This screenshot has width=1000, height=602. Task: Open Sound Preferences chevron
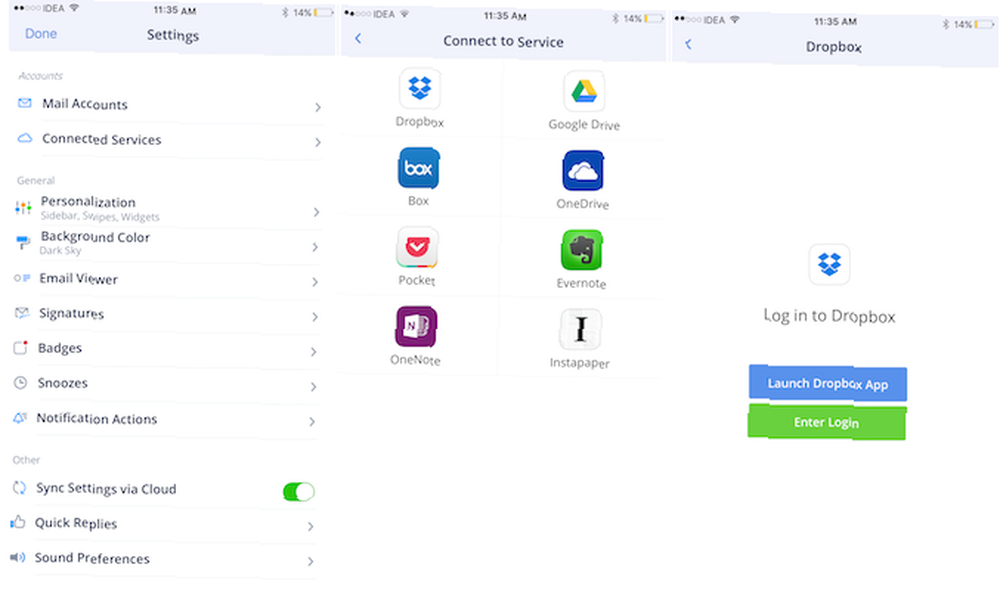311,561
